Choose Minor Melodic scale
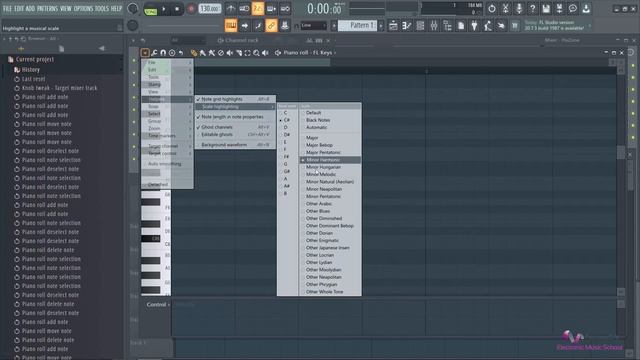This screenshot has height=360, width=640. pyautogui.click(x=330, y=175)
